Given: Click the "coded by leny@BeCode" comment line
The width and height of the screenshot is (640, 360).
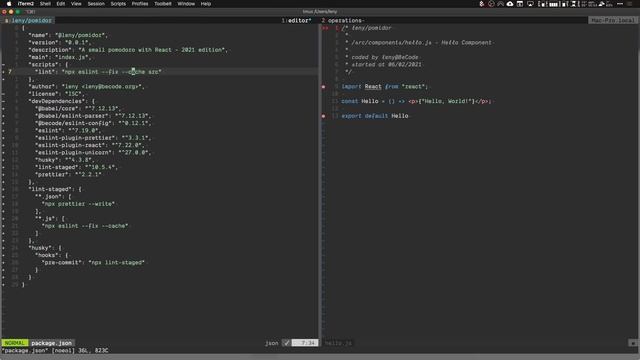Looking at the screenshot, I should (382, 57).
